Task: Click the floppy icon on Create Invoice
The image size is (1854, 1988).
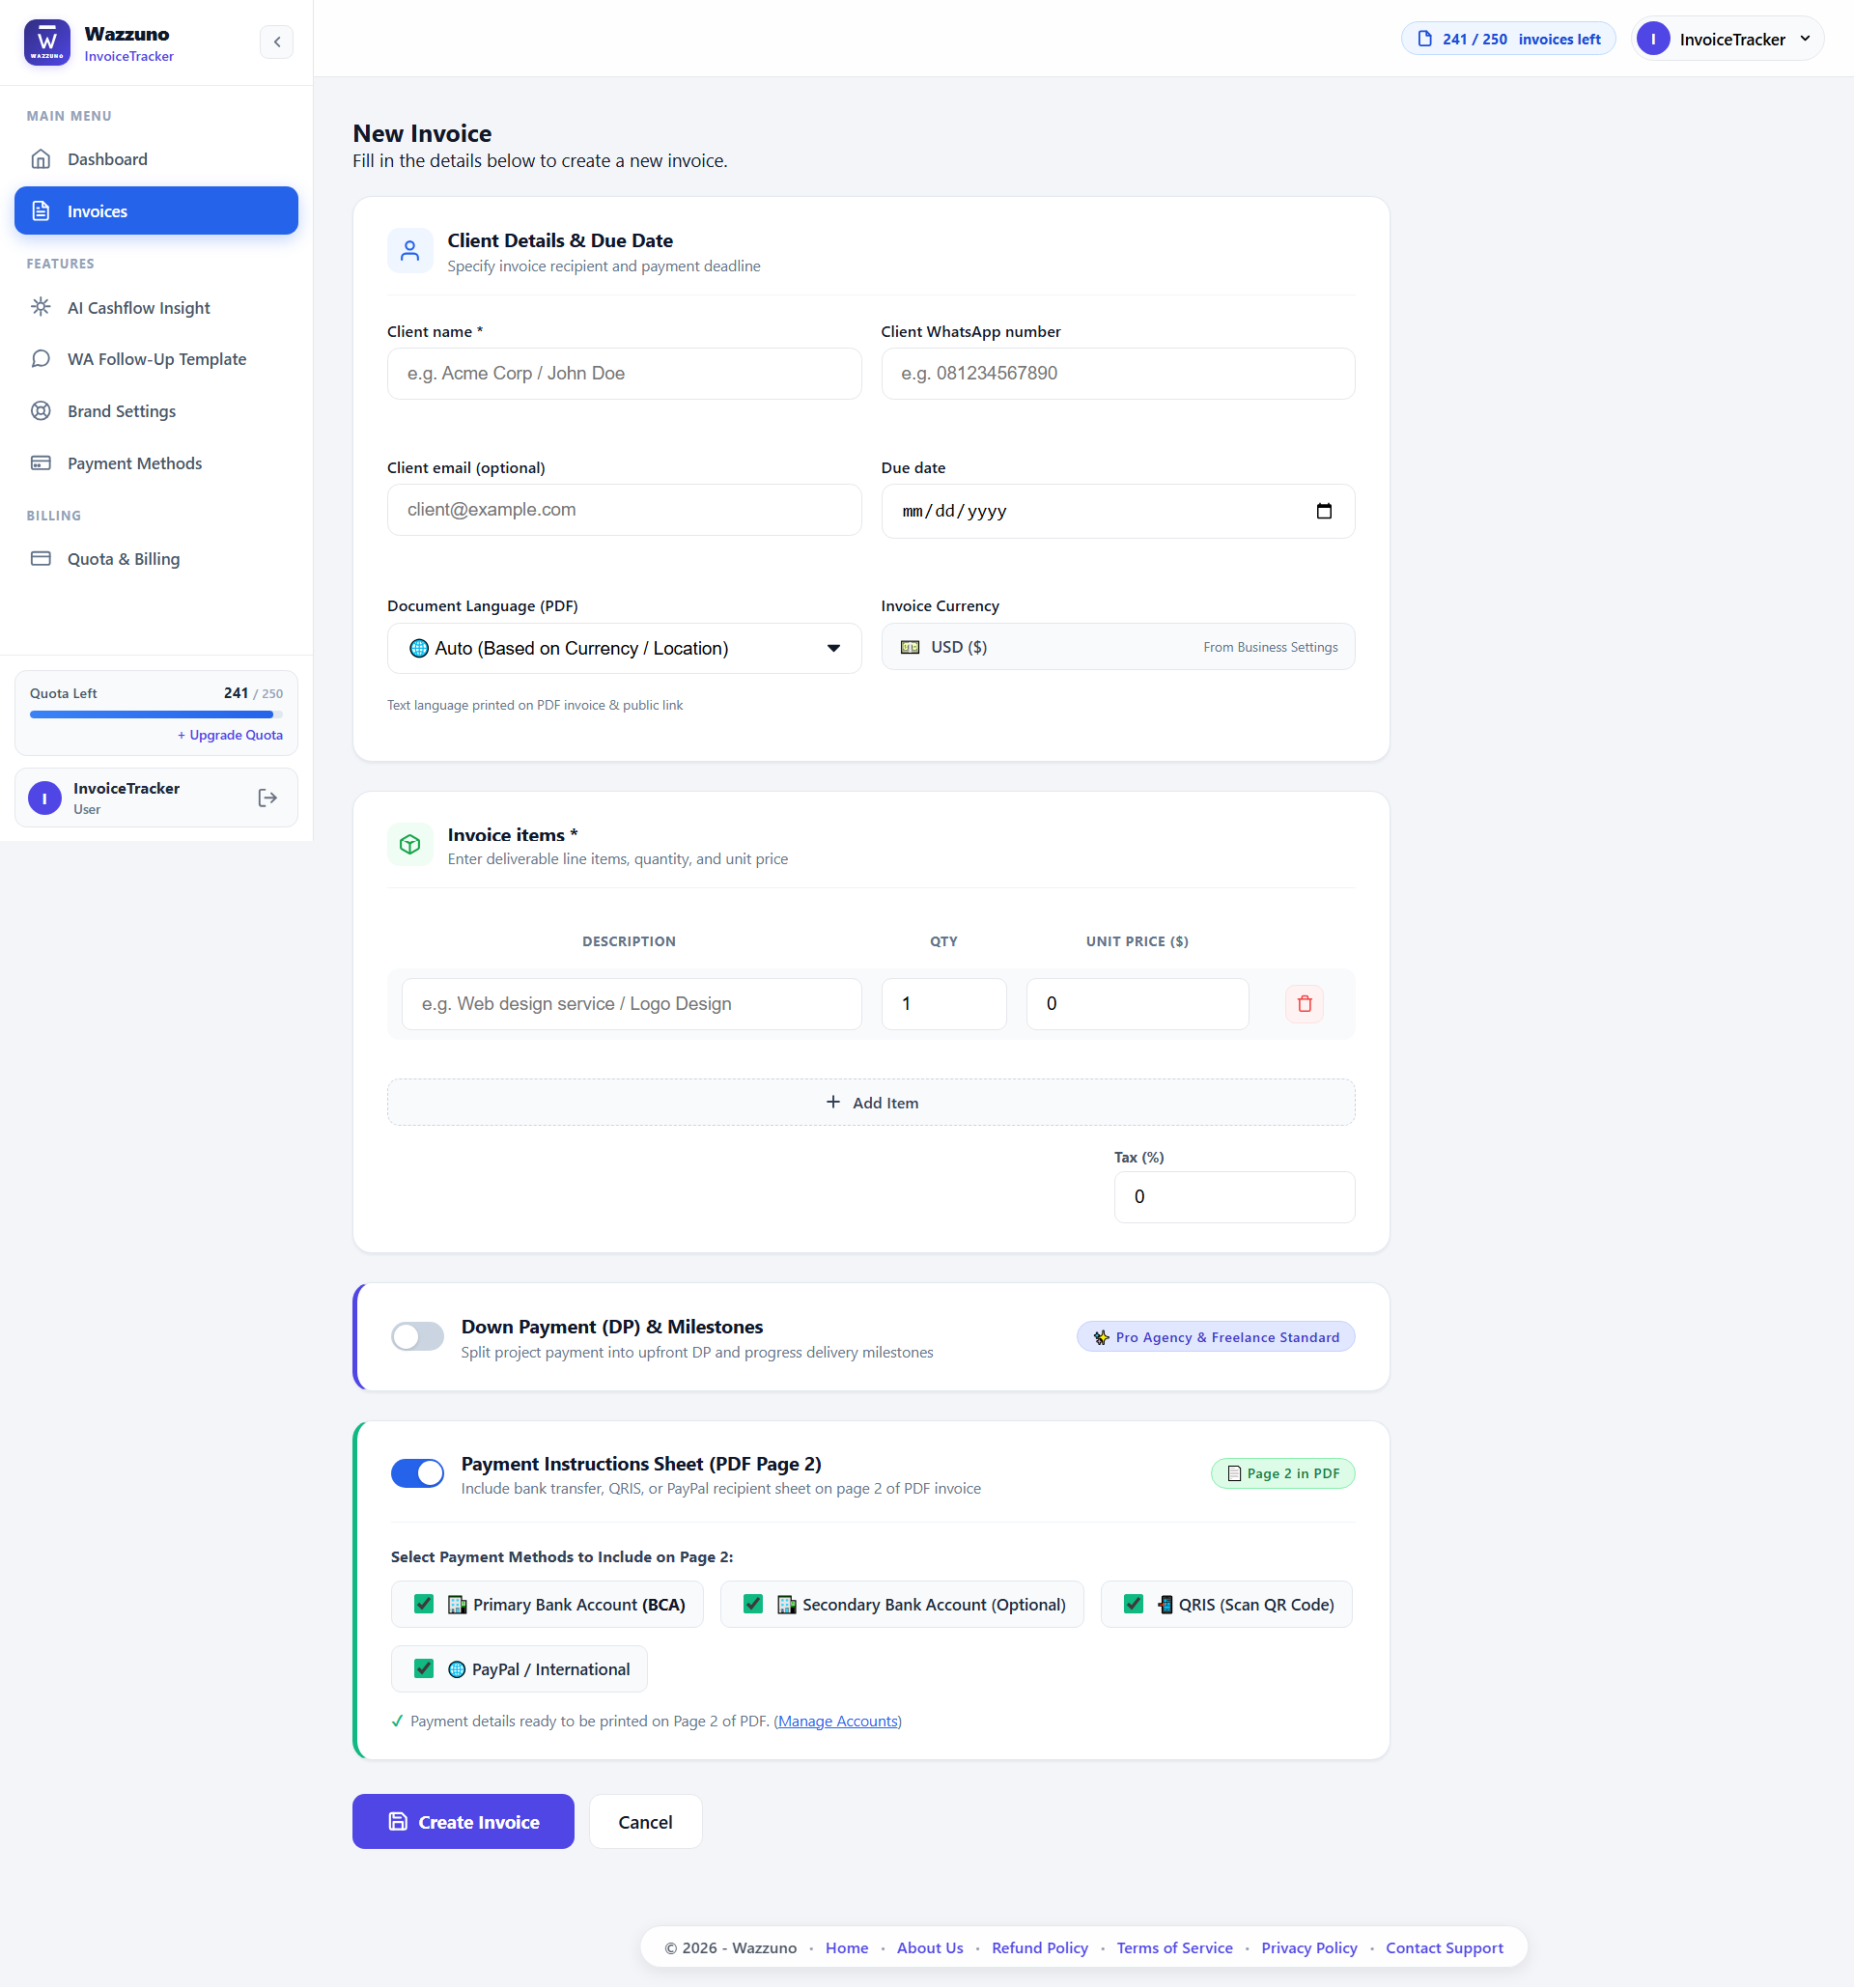Action: 398,1821
